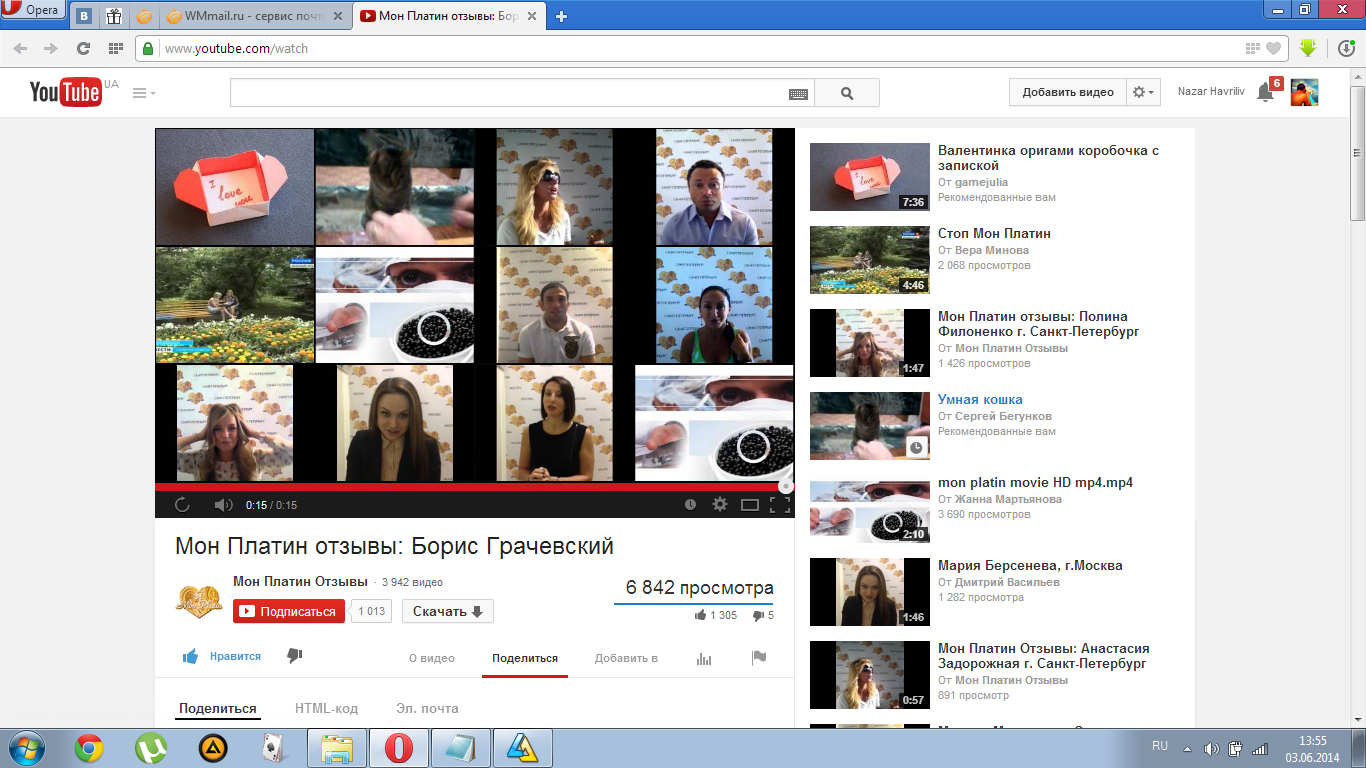Open Opera Speed Dial grid beside reload
This screenshot has width=1366, height=768.
[115, 48]
